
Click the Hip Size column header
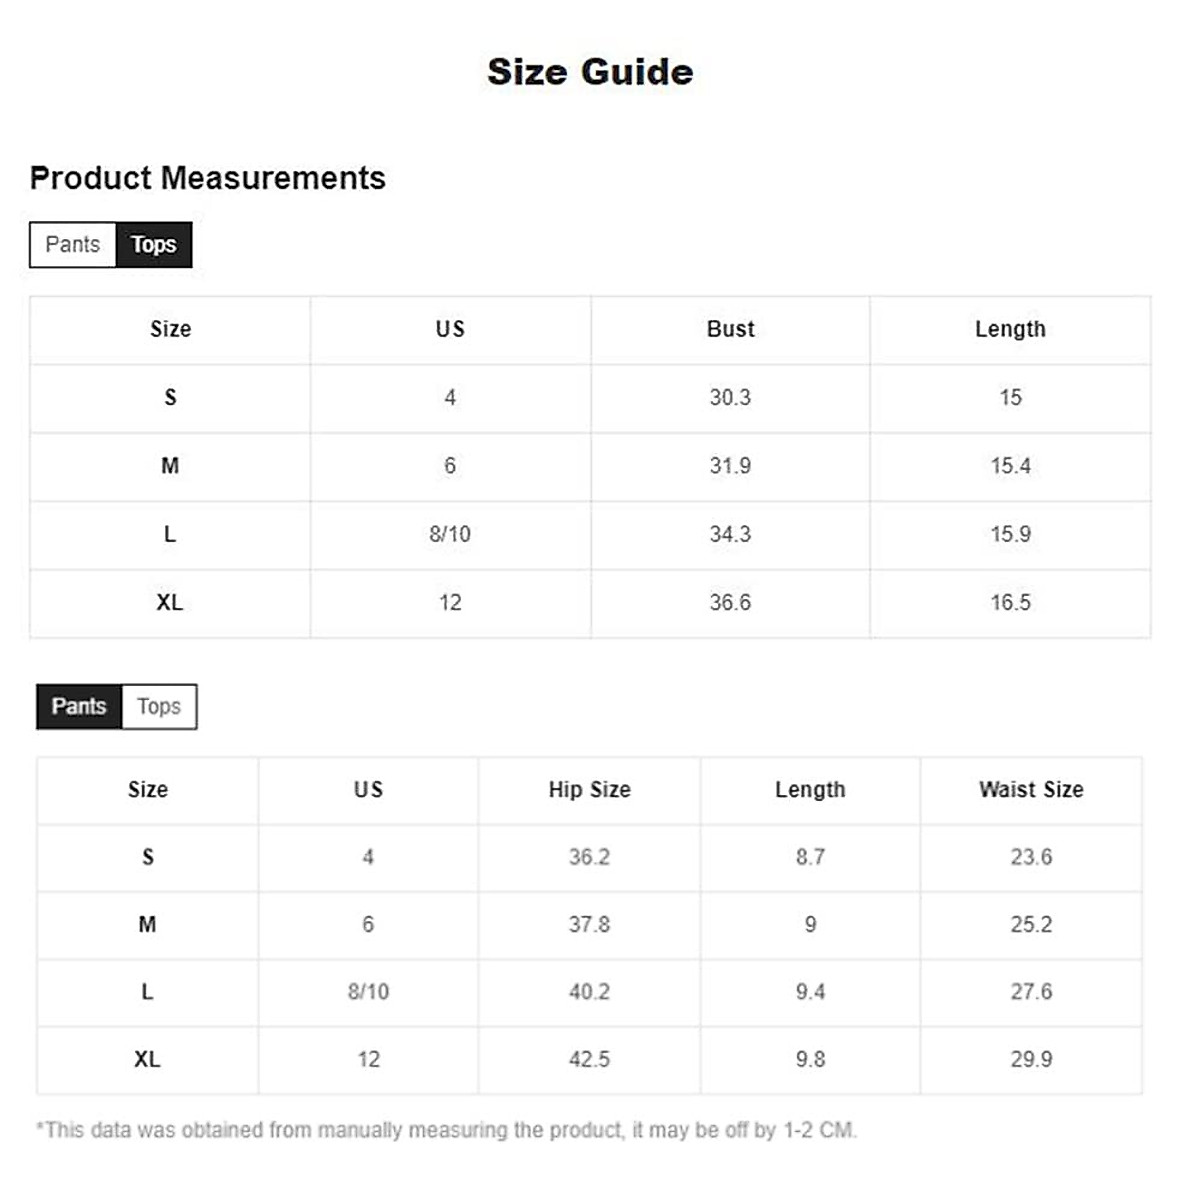(x=589, y=790)
